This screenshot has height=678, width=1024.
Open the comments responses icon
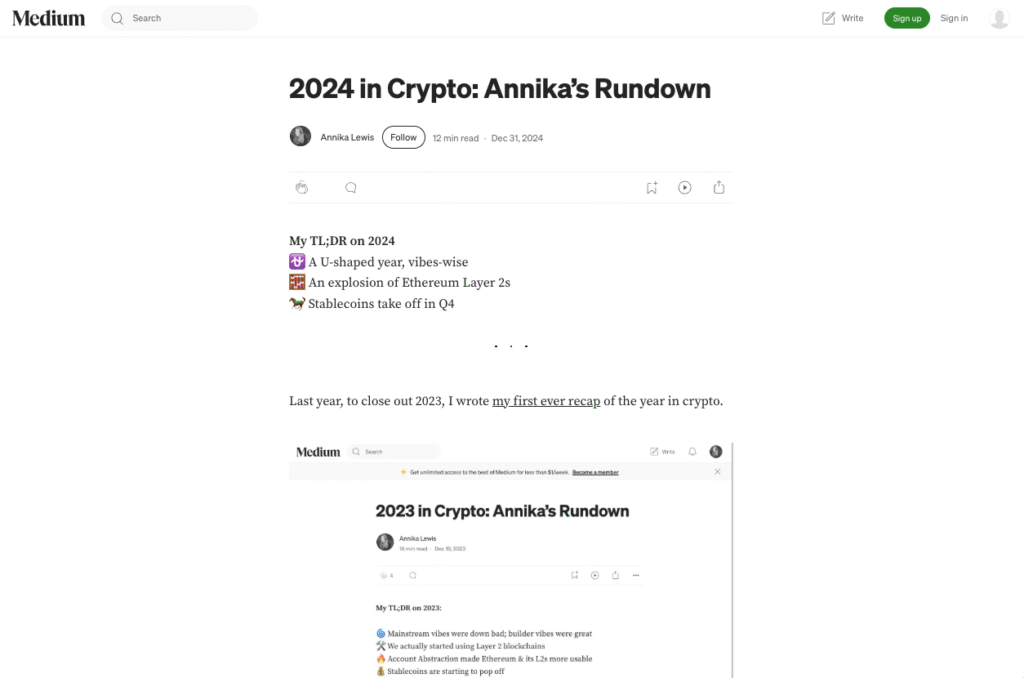351,187
